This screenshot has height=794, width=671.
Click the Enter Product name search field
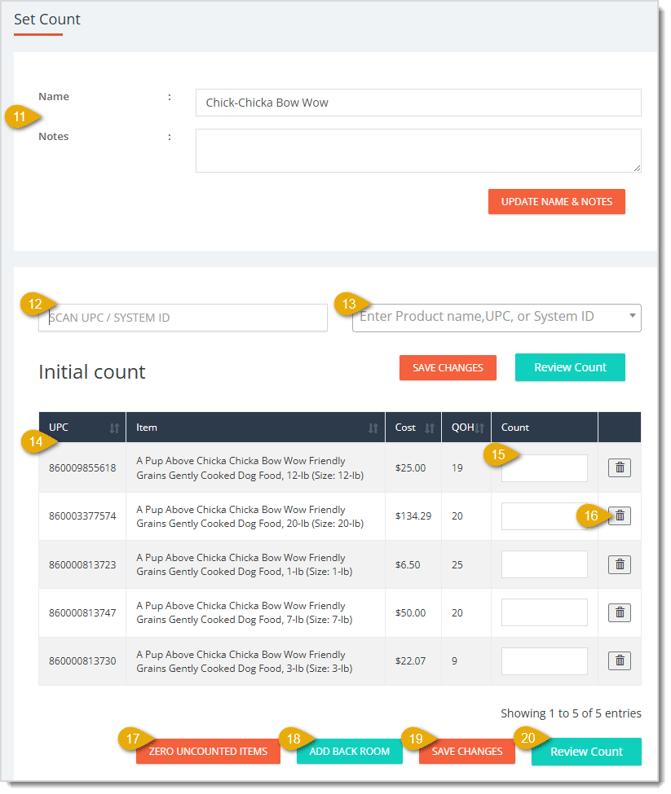[x=497, y=317]
